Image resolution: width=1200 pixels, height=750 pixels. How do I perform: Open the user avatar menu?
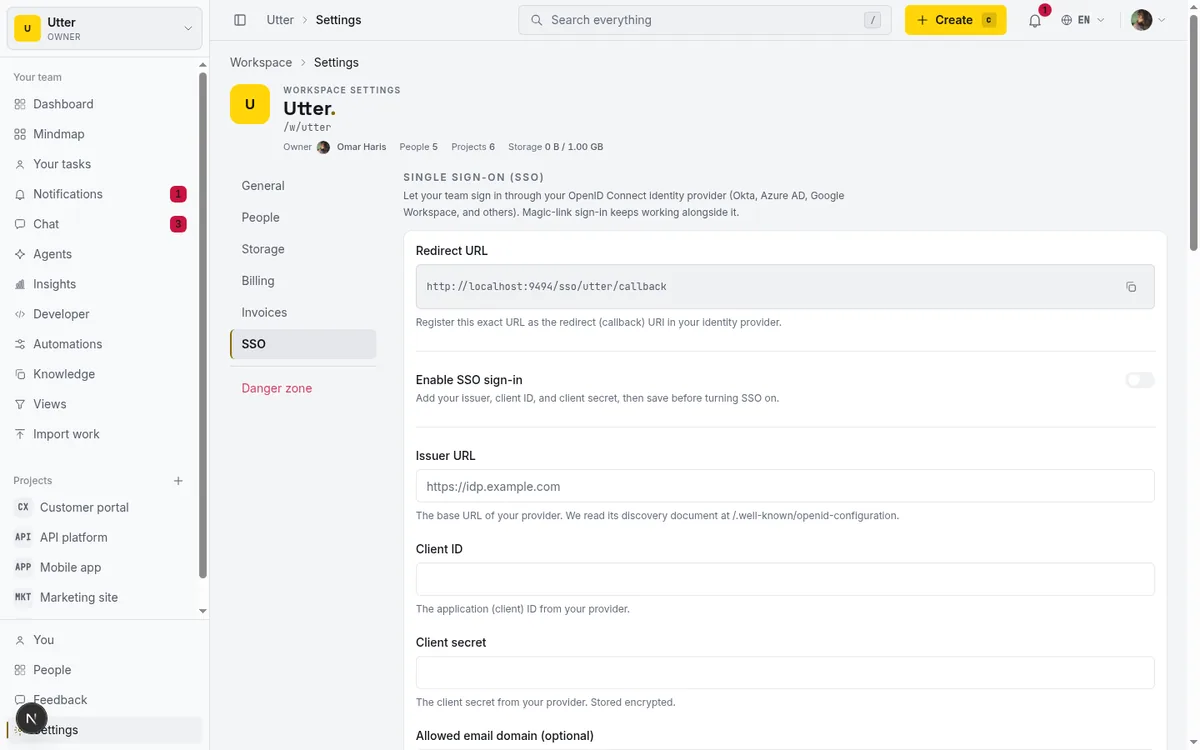click(x=1148, y=20)
